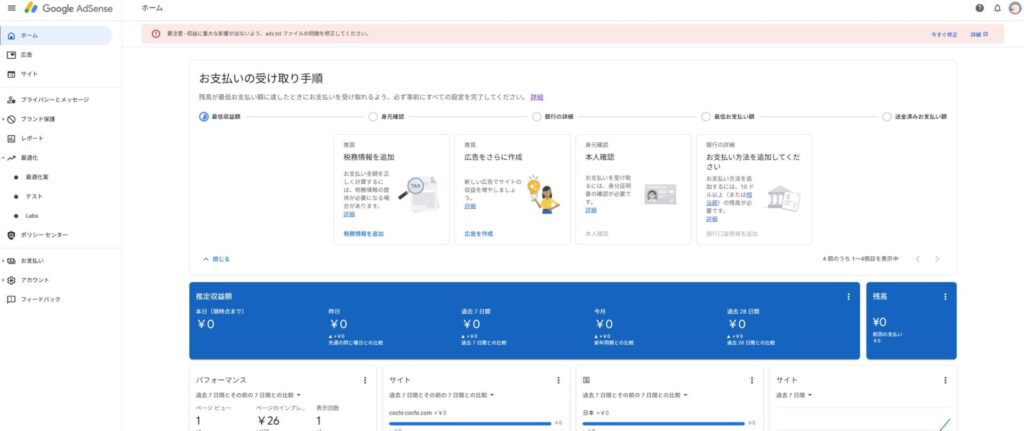
Task: Open 推定収益額 card options menu
Action: point(848,296)
